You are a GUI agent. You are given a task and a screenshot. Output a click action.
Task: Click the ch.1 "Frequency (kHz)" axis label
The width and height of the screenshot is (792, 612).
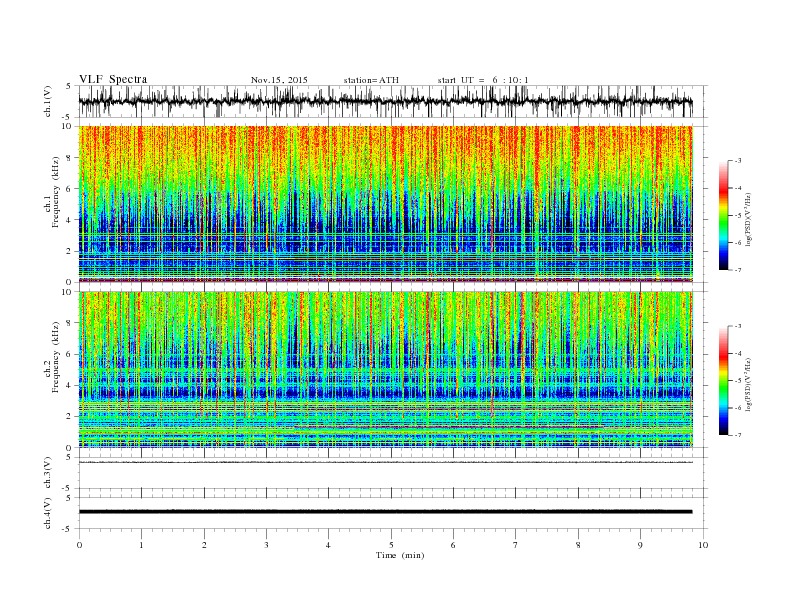click(x=55, y=192)
